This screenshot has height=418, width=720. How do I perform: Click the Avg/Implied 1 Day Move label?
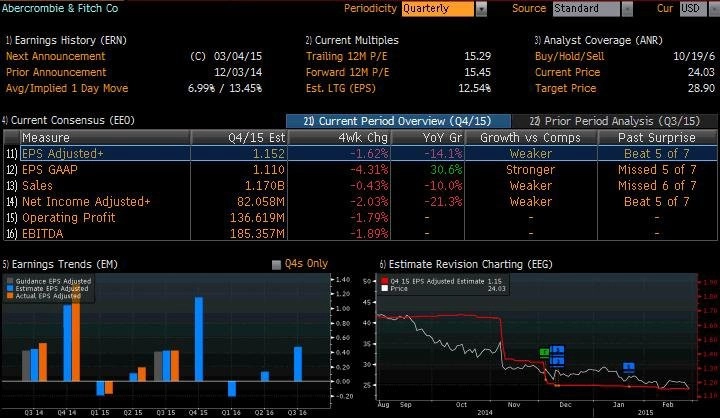coord(67,88)
